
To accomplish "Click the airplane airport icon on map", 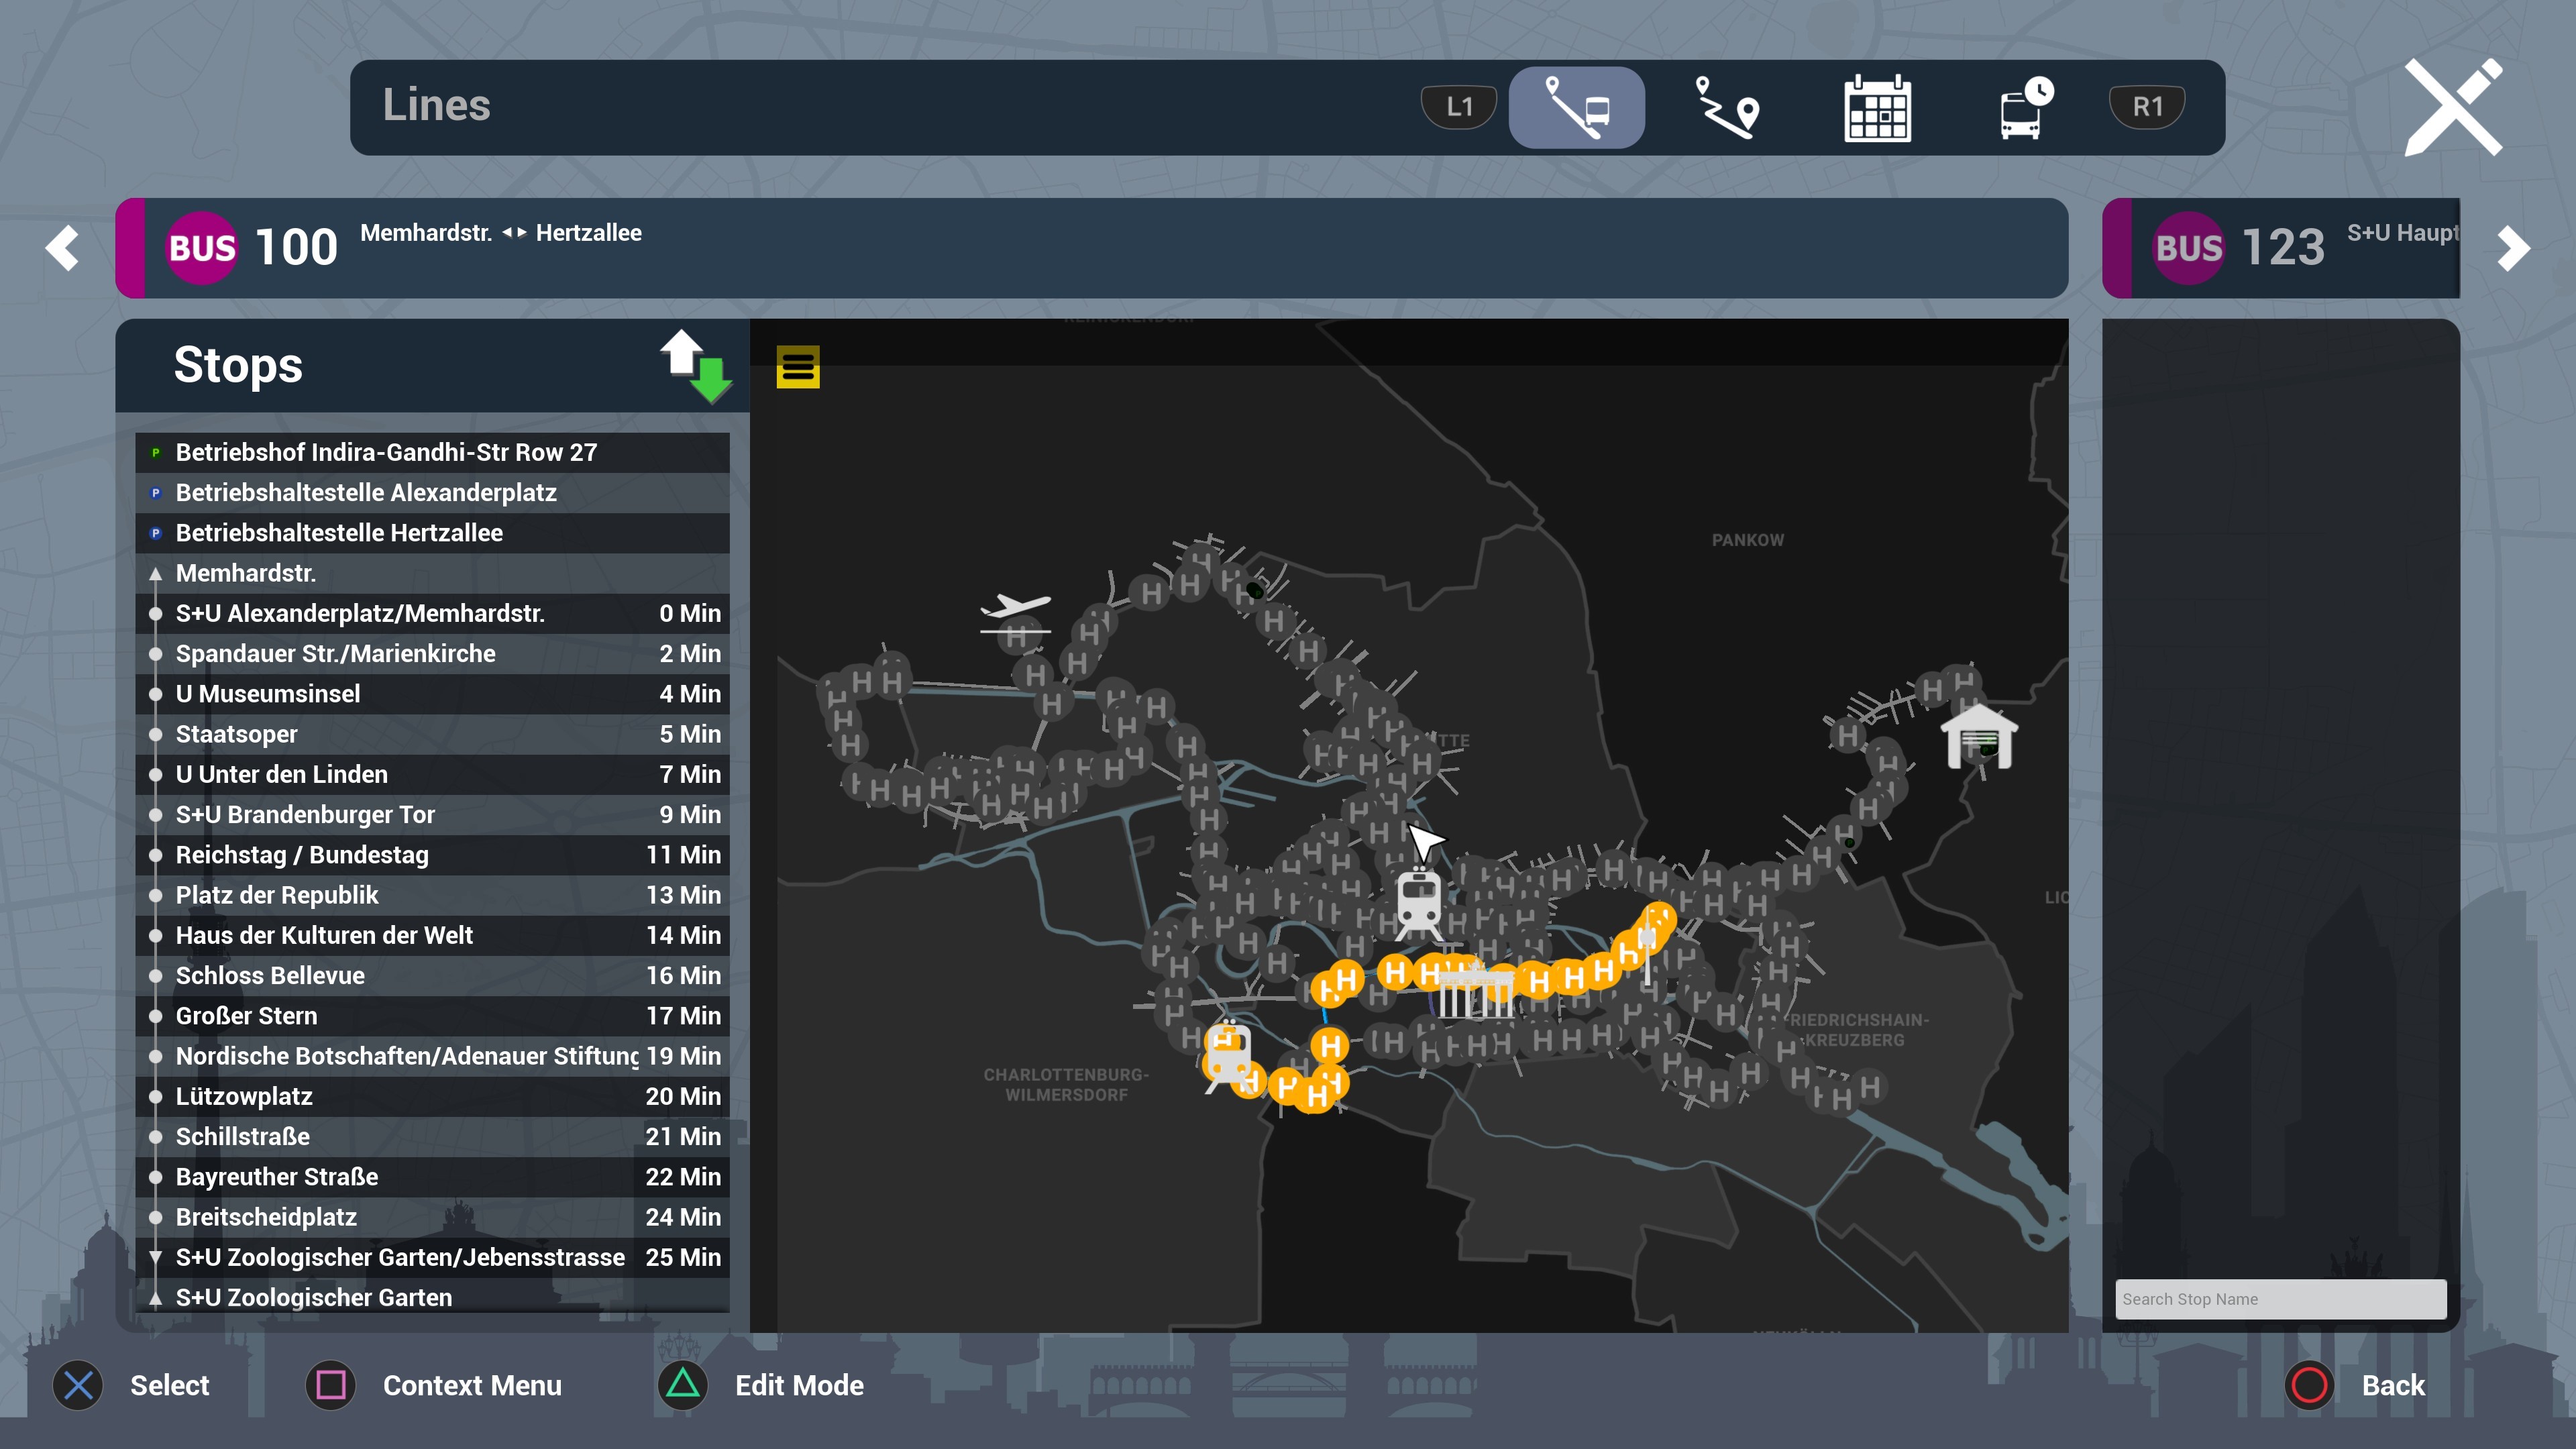I will [1016, 607].
